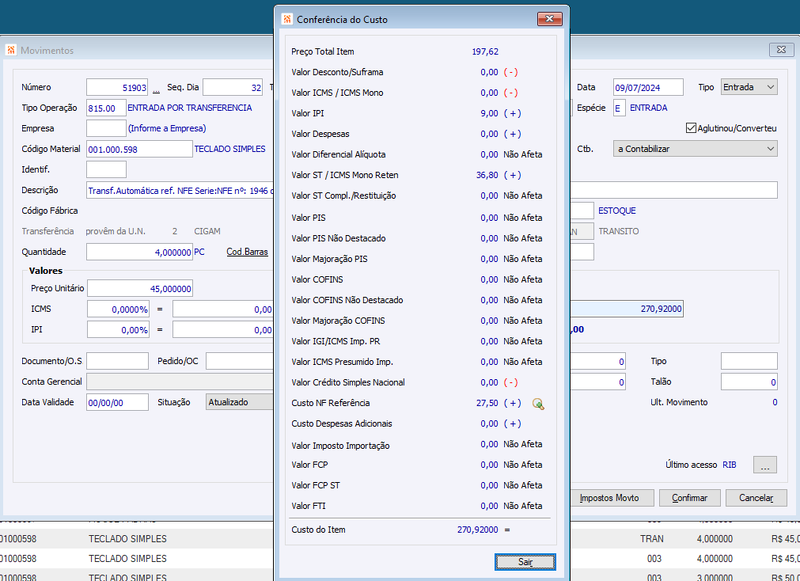Click the ESTOQUE label in Movimentos
800x581 pixels.
[x=617, y=211]
